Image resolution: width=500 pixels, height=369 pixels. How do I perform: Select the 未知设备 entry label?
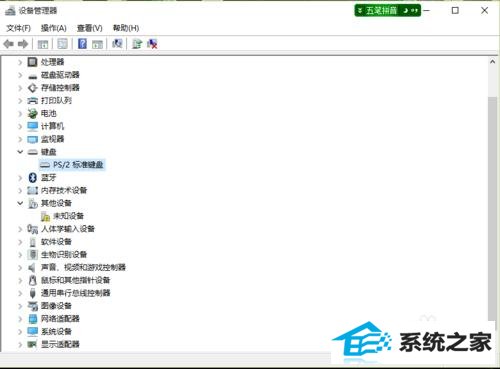tap(68, 216)
